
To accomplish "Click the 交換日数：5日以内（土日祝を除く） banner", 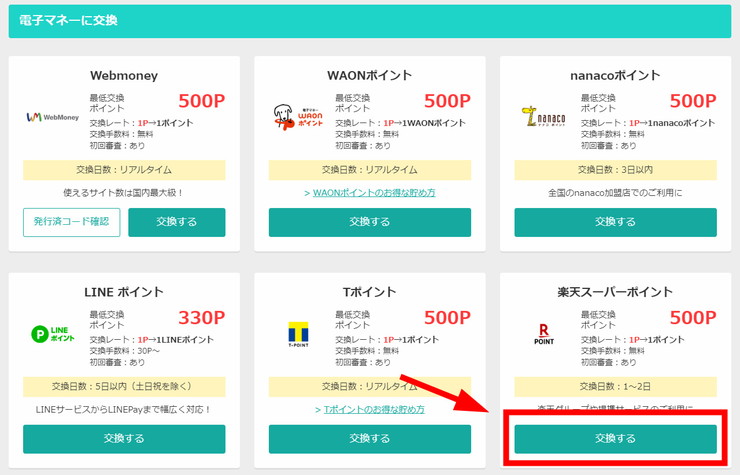I will click(124, 387).
